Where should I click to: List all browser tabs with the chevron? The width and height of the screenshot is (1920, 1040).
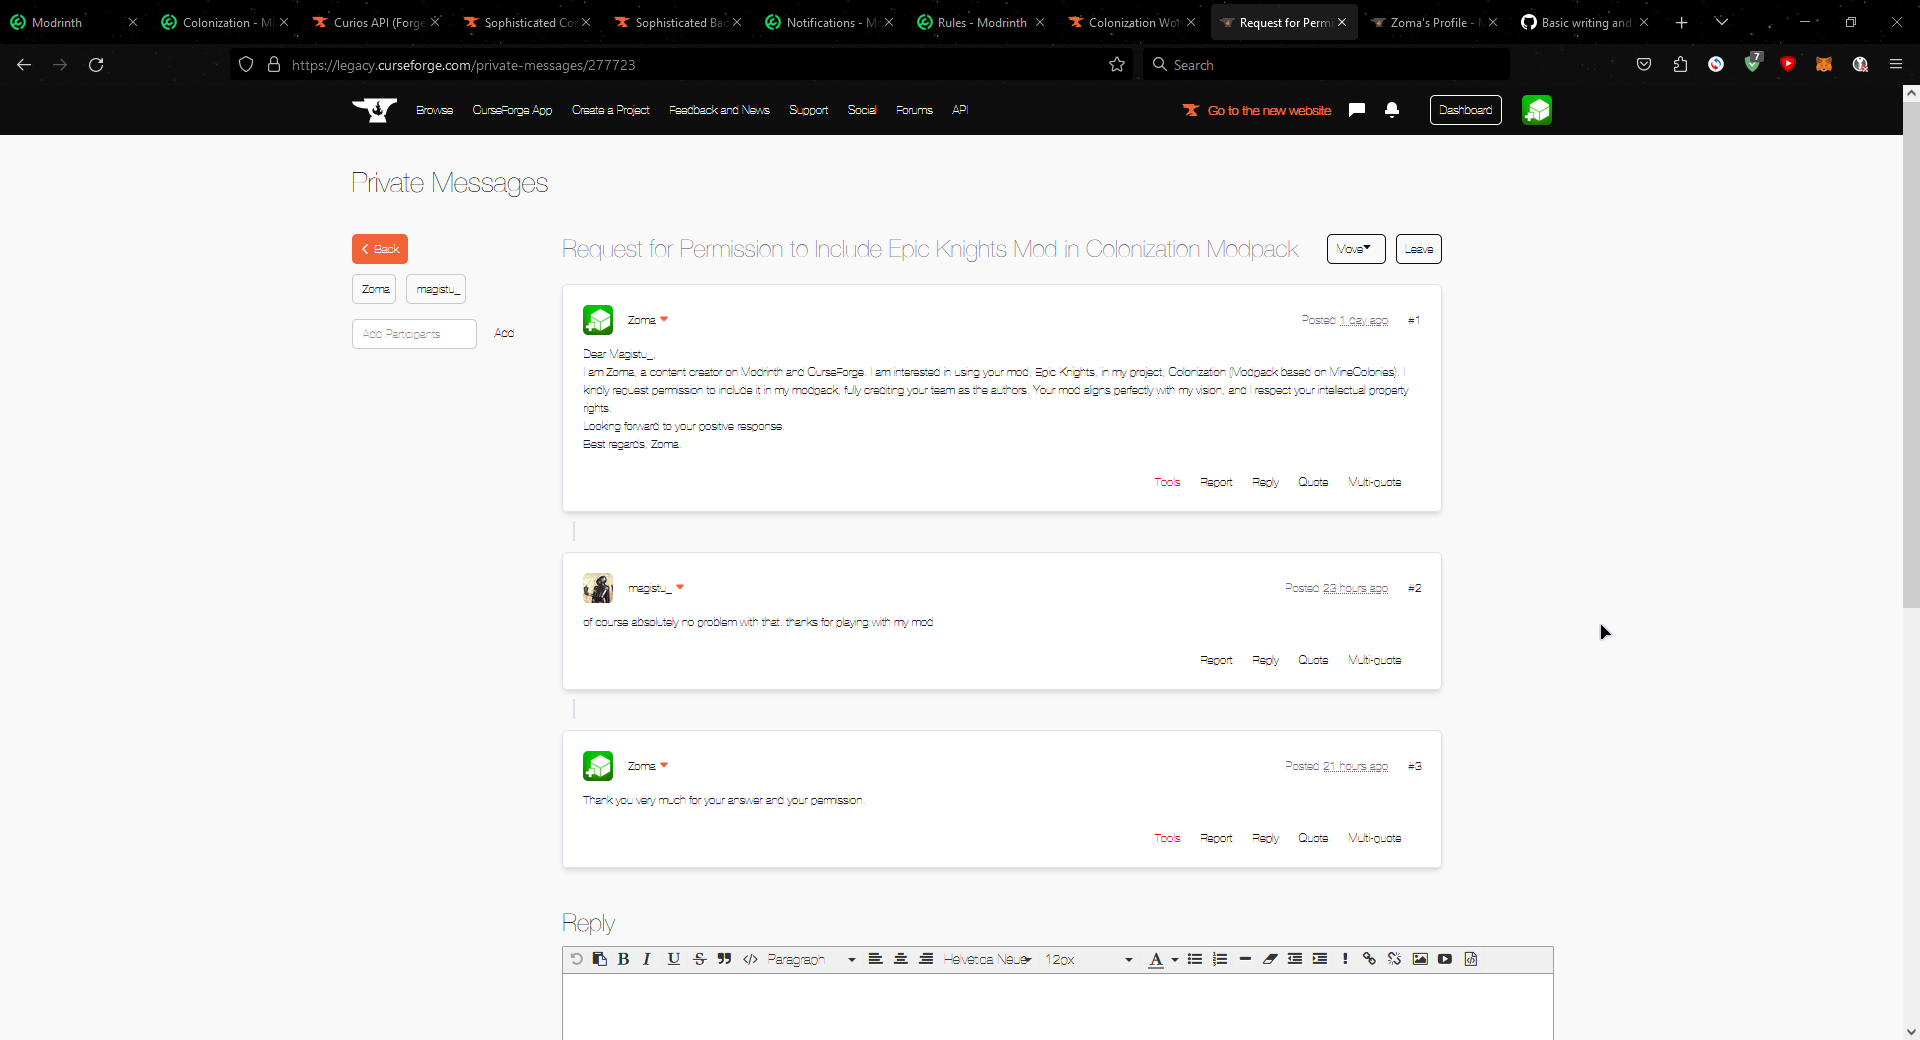click(x=1722, y=22)
